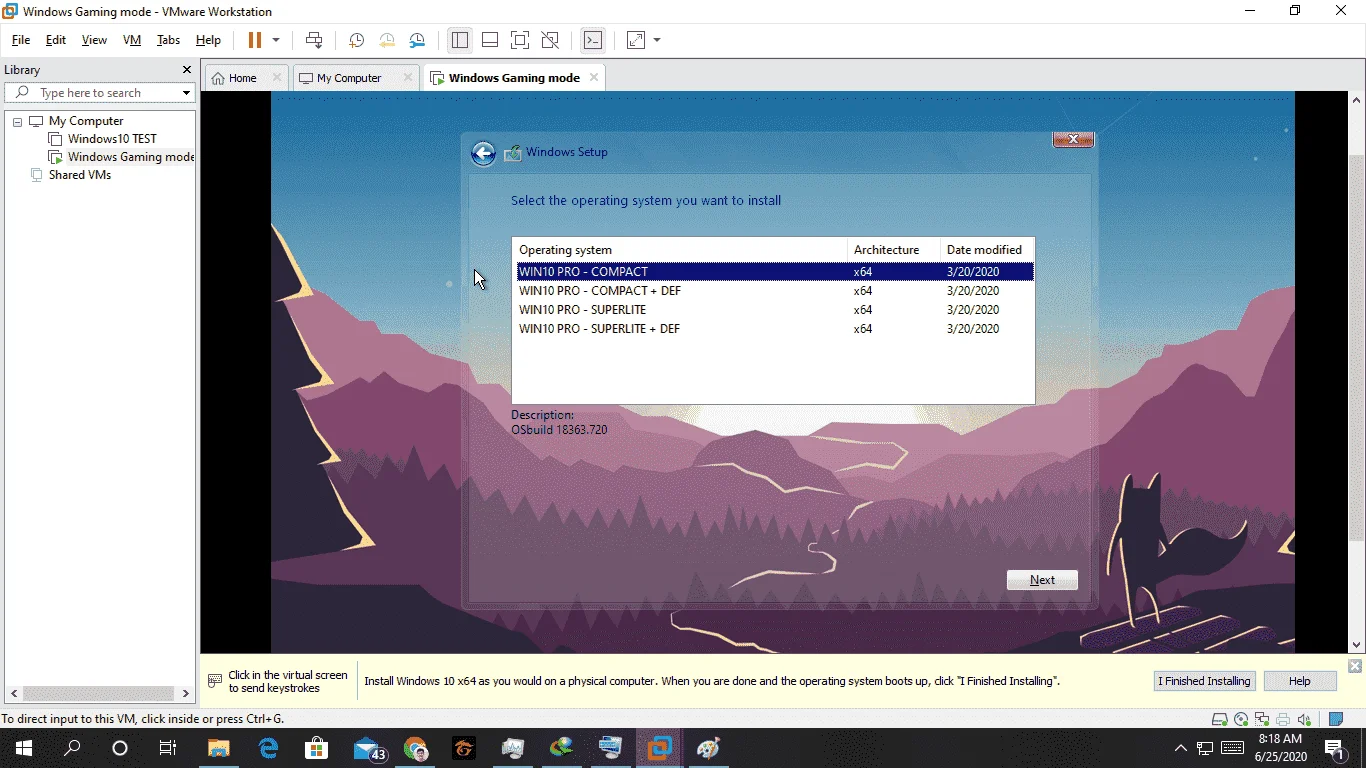Click the library horizontal scrollbar
The image size is (1366, 768).
pyautogui.click(x=98, y=693)
